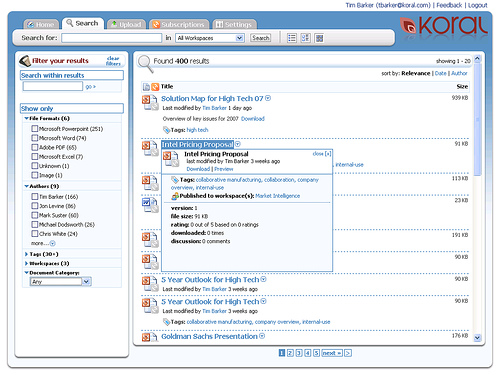Click the Search button
The image size is (500, 375).
click(x=260, y=38)
